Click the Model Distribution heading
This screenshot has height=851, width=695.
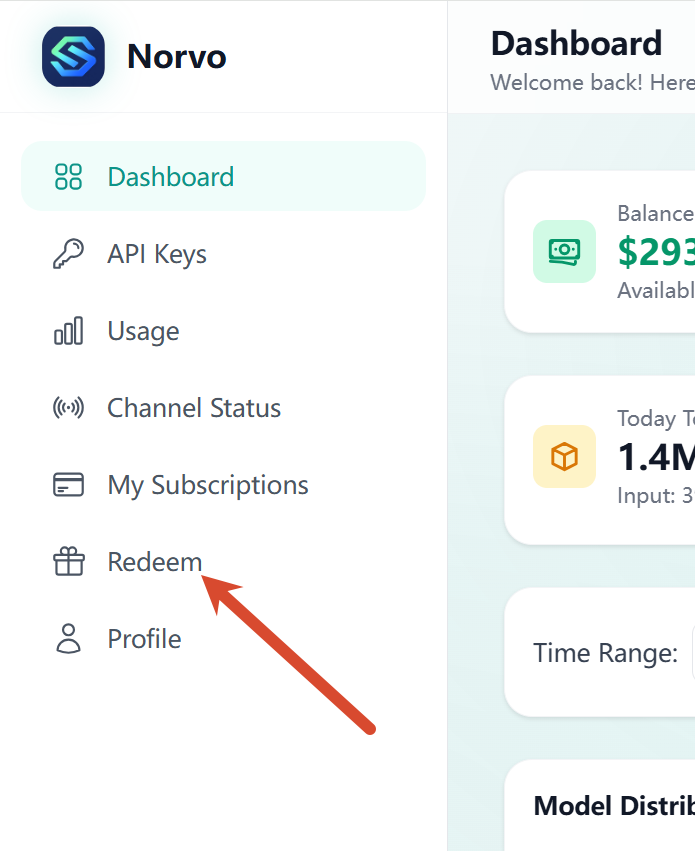[614, 805]
